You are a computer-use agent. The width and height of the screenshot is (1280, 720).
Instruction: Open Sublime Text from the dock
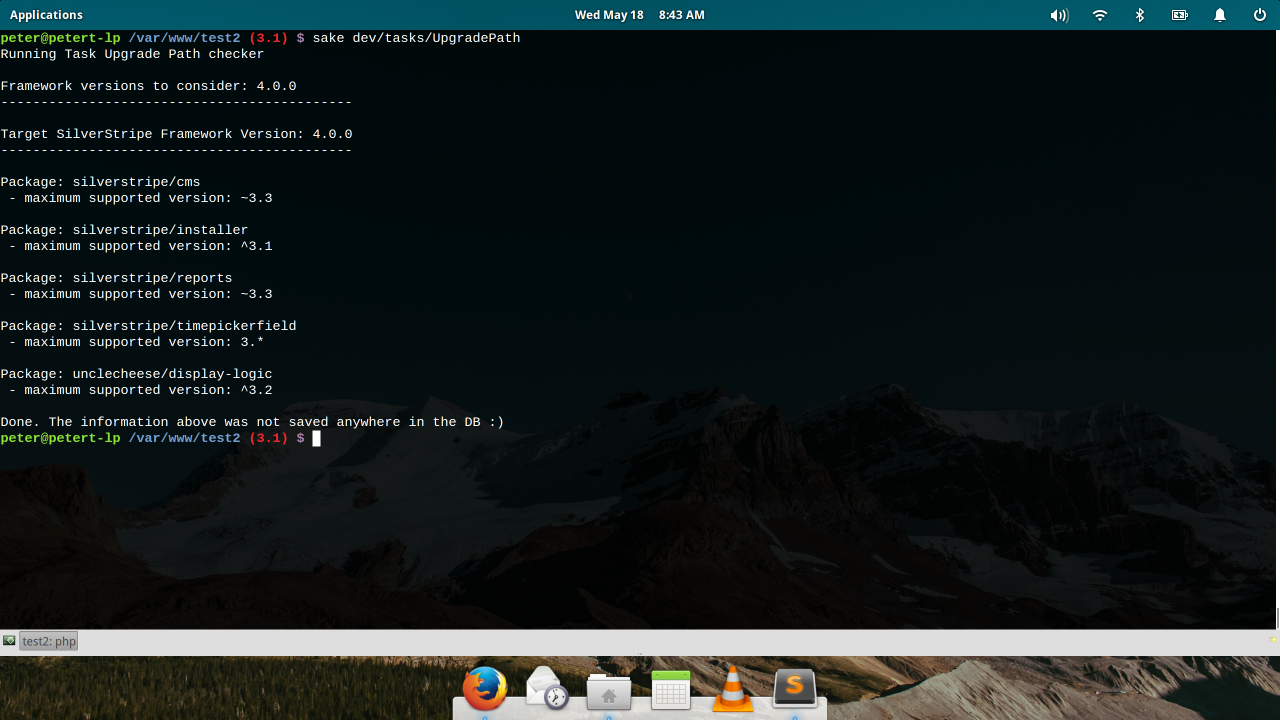[794, 690]
